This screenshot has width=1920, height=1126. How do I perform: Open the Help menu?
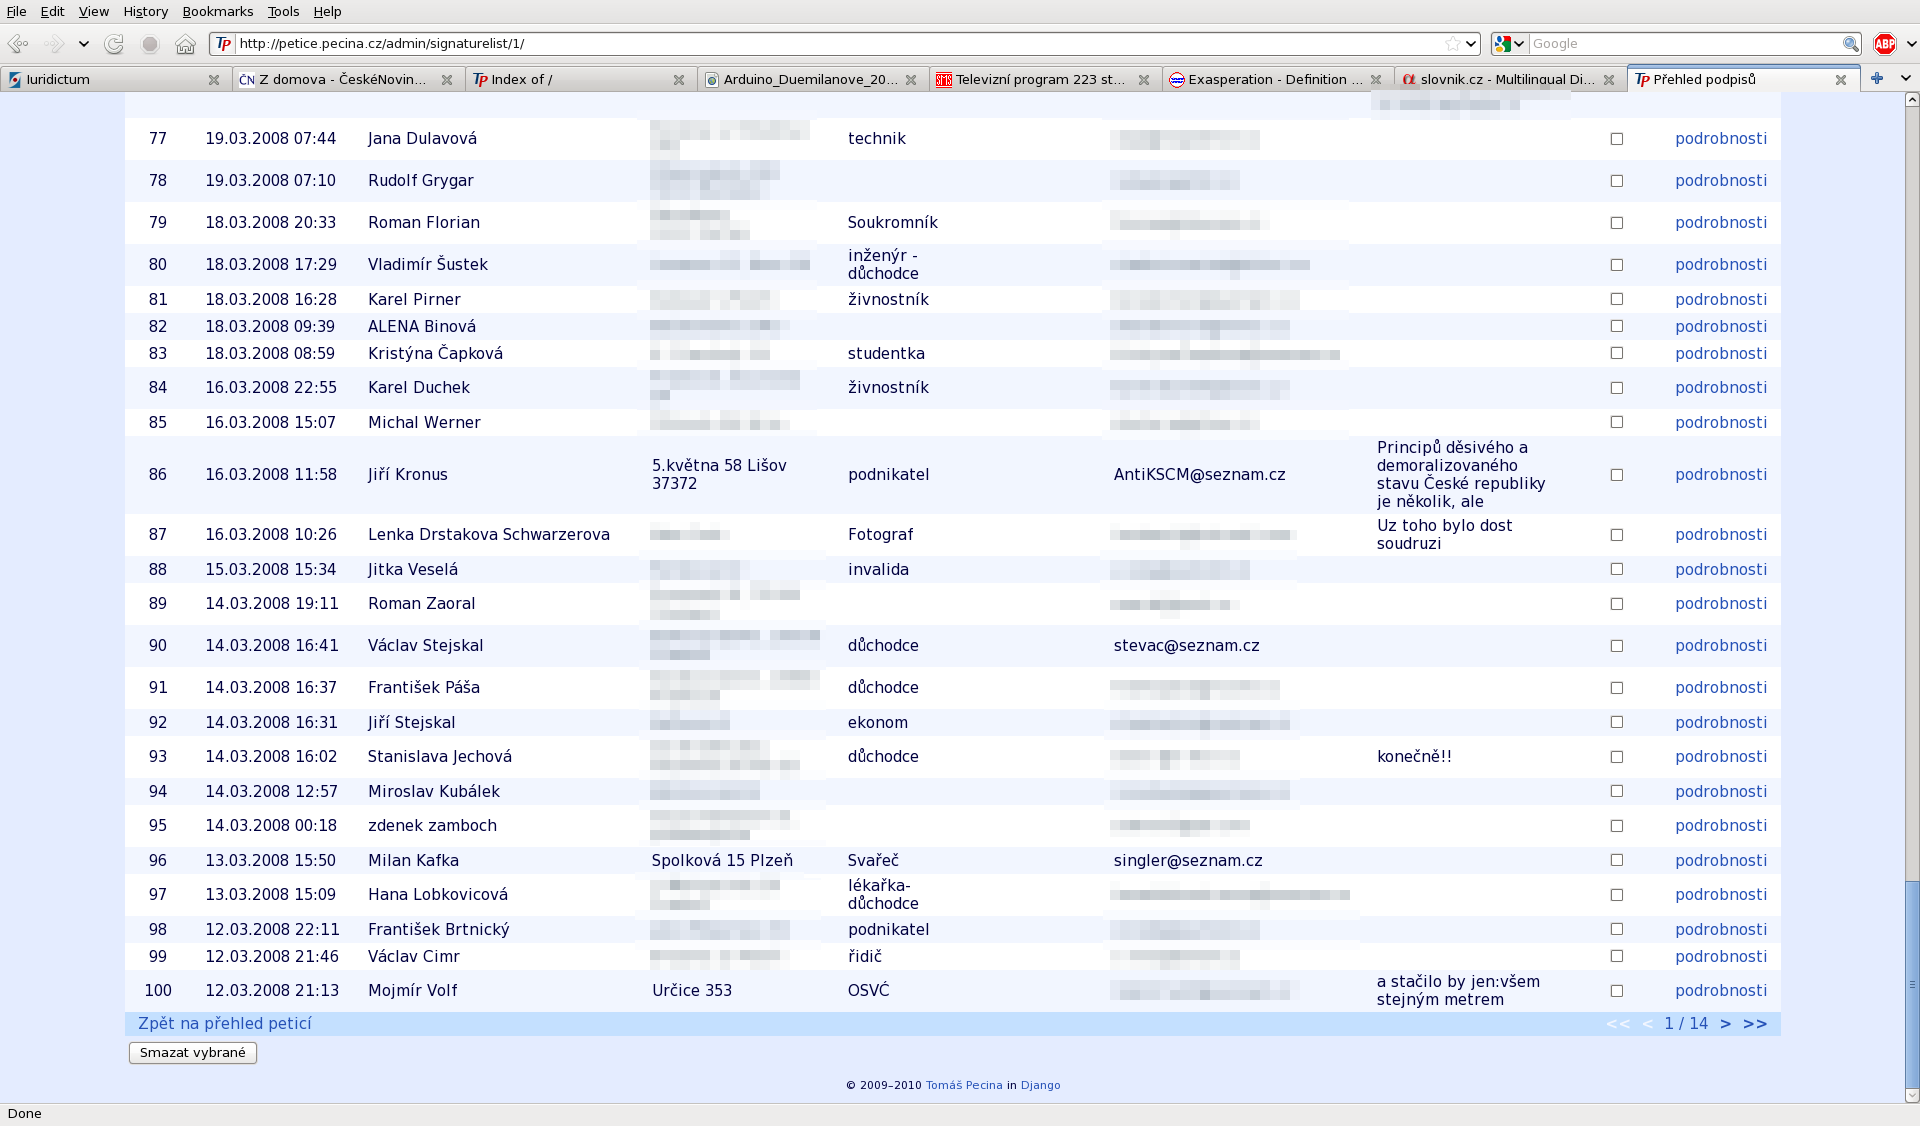pos(327,11)
